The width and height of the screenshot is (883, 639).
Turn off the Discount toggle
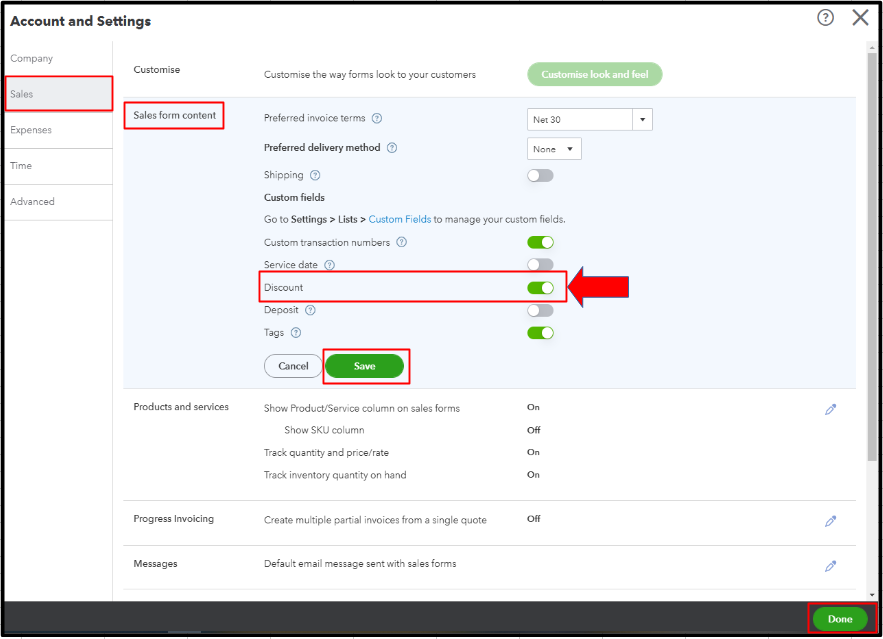pyautogui.click(x=540, y=288)
